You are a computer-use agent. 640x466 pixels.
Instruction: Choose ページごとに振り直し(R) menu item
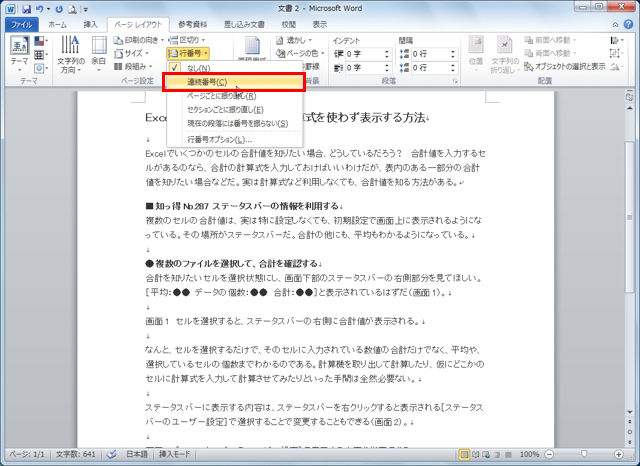pos(235,96)
